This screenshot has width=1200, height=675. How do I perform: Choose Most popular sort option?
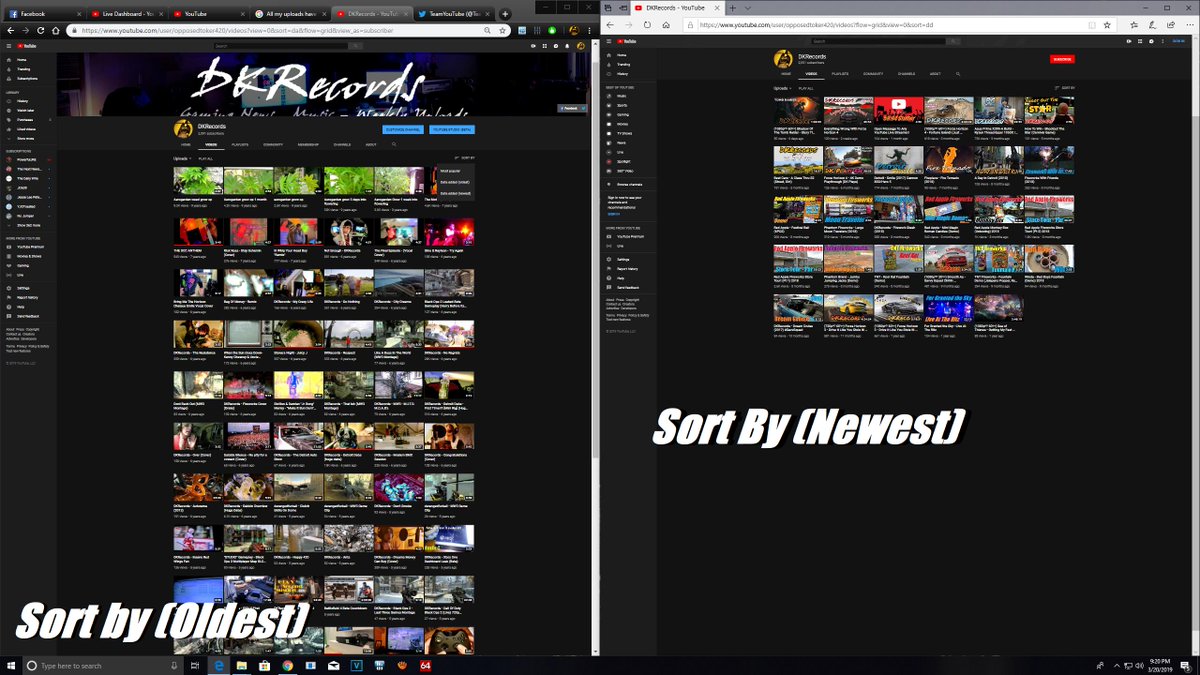click(450, 171)
